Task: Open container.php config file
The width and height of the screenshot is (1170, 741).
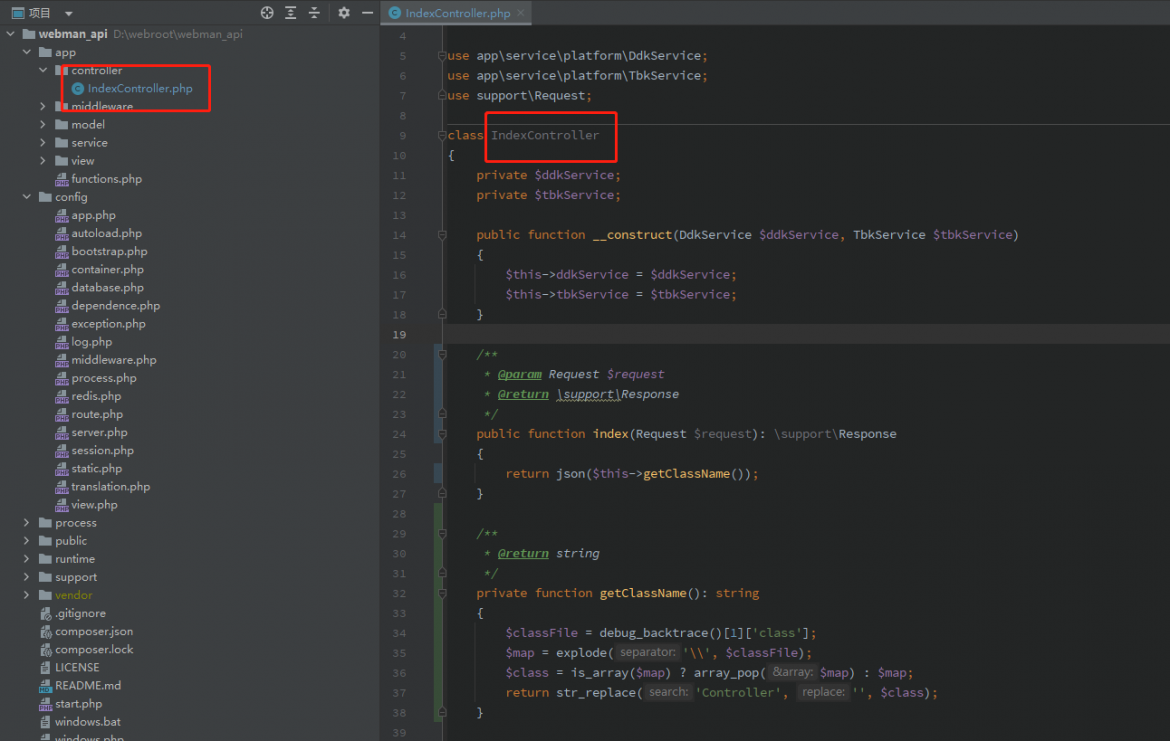Action: 107,269
